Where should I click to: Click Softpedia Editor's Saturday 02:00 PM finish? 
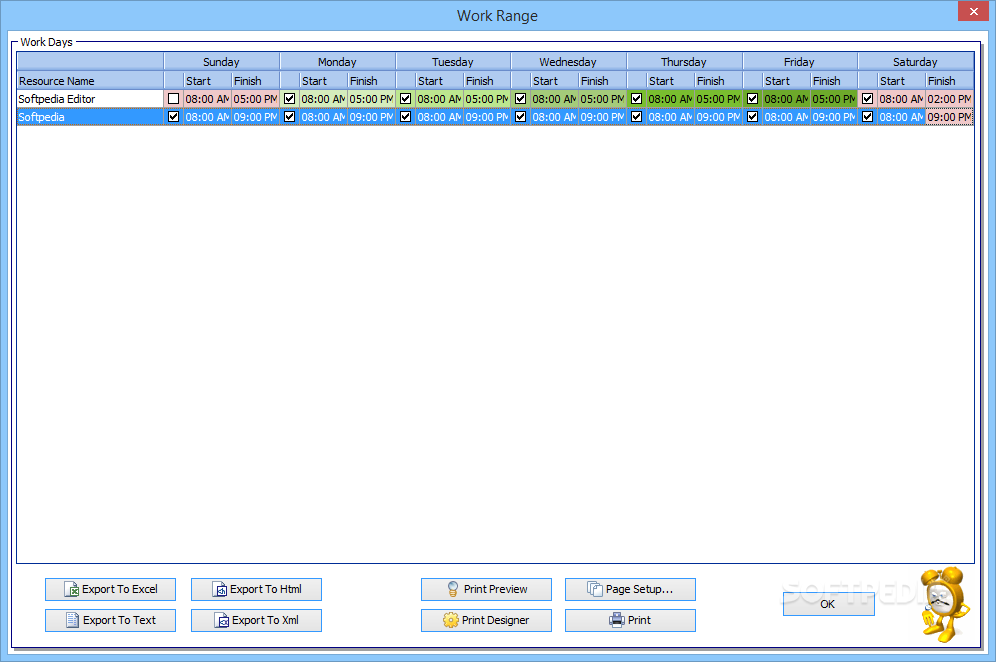pyautogui.click(x=949, y=99)
